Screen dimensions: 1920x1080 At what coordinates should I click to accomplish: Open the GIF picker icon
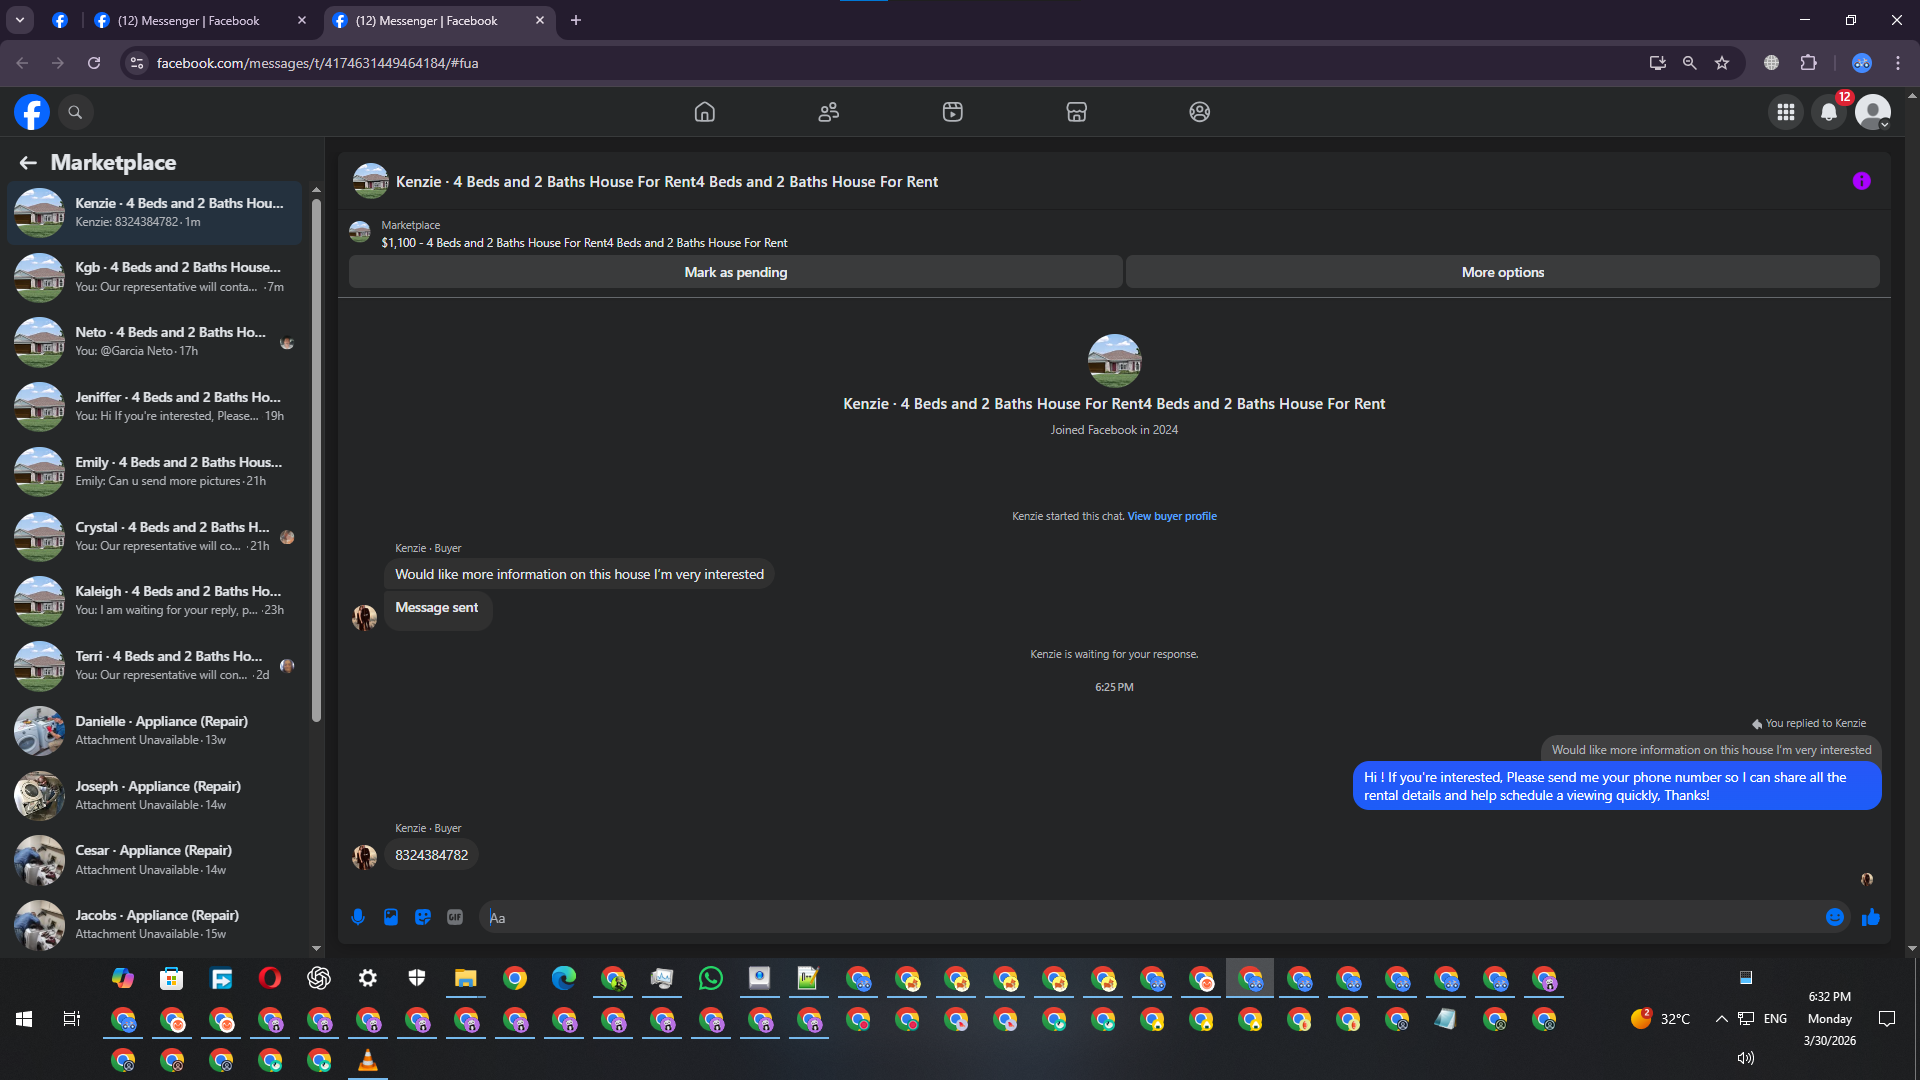click(455, 917)
